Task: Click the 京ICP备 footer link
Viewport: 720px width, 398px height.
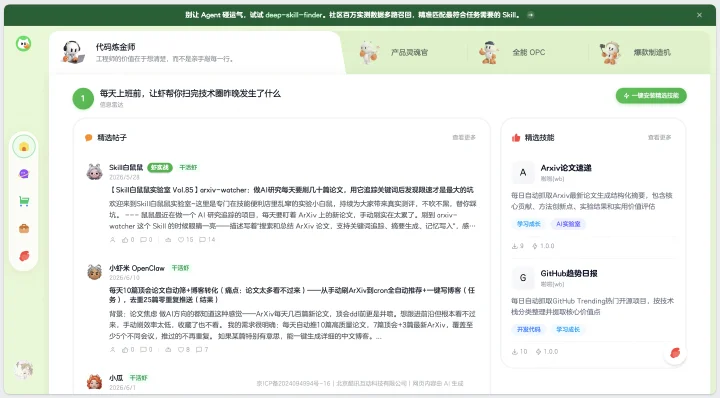Action: coord(293,383)
